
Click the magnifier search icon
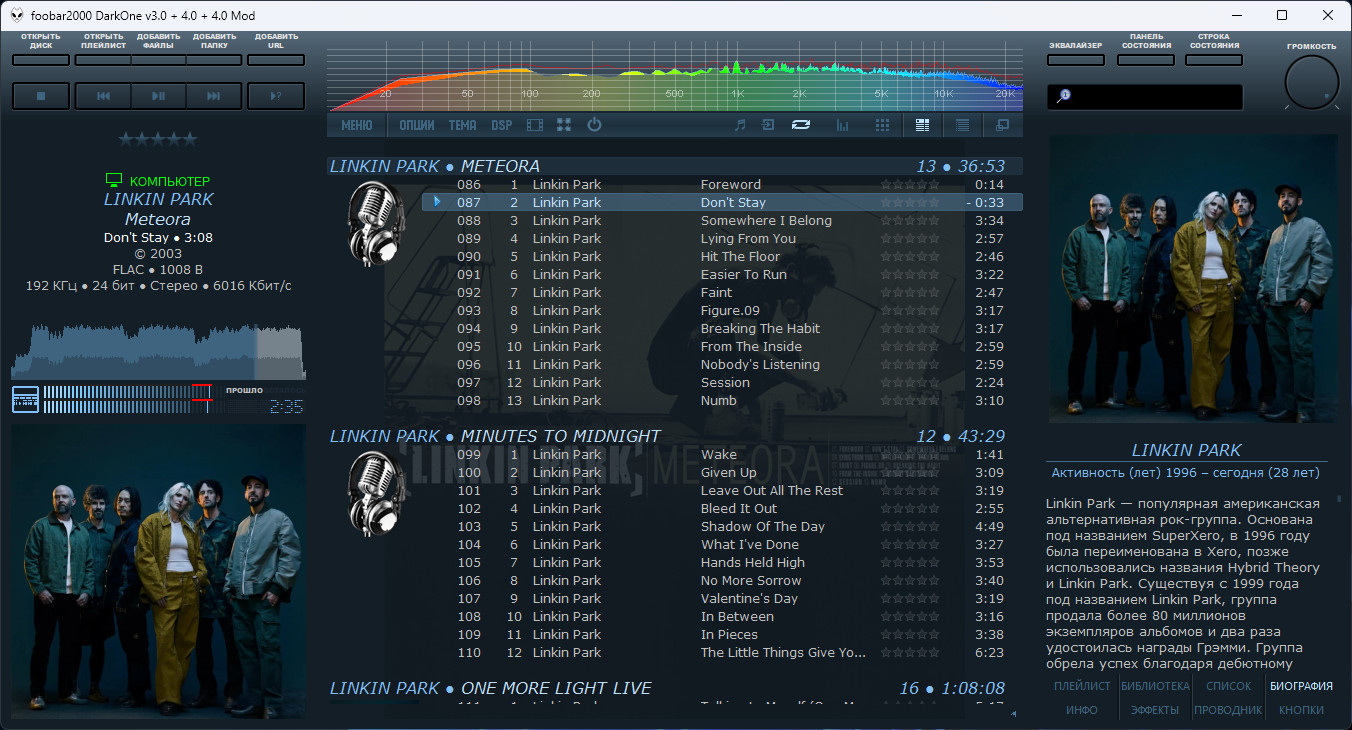pos(1064,95)
